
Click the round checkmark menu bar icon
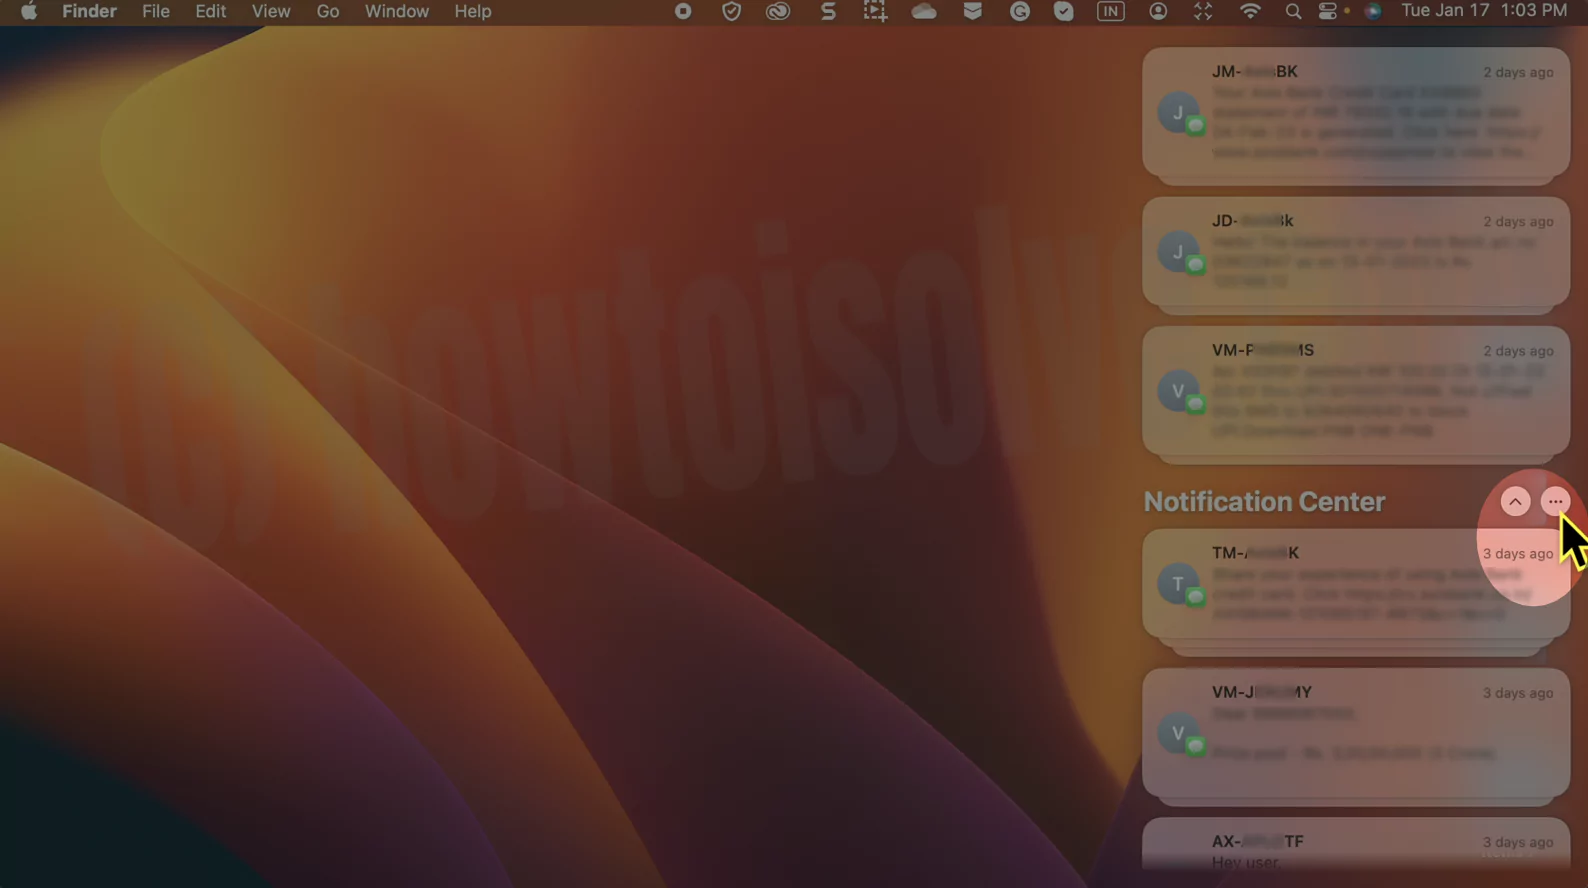click(x=1064, y=11)
